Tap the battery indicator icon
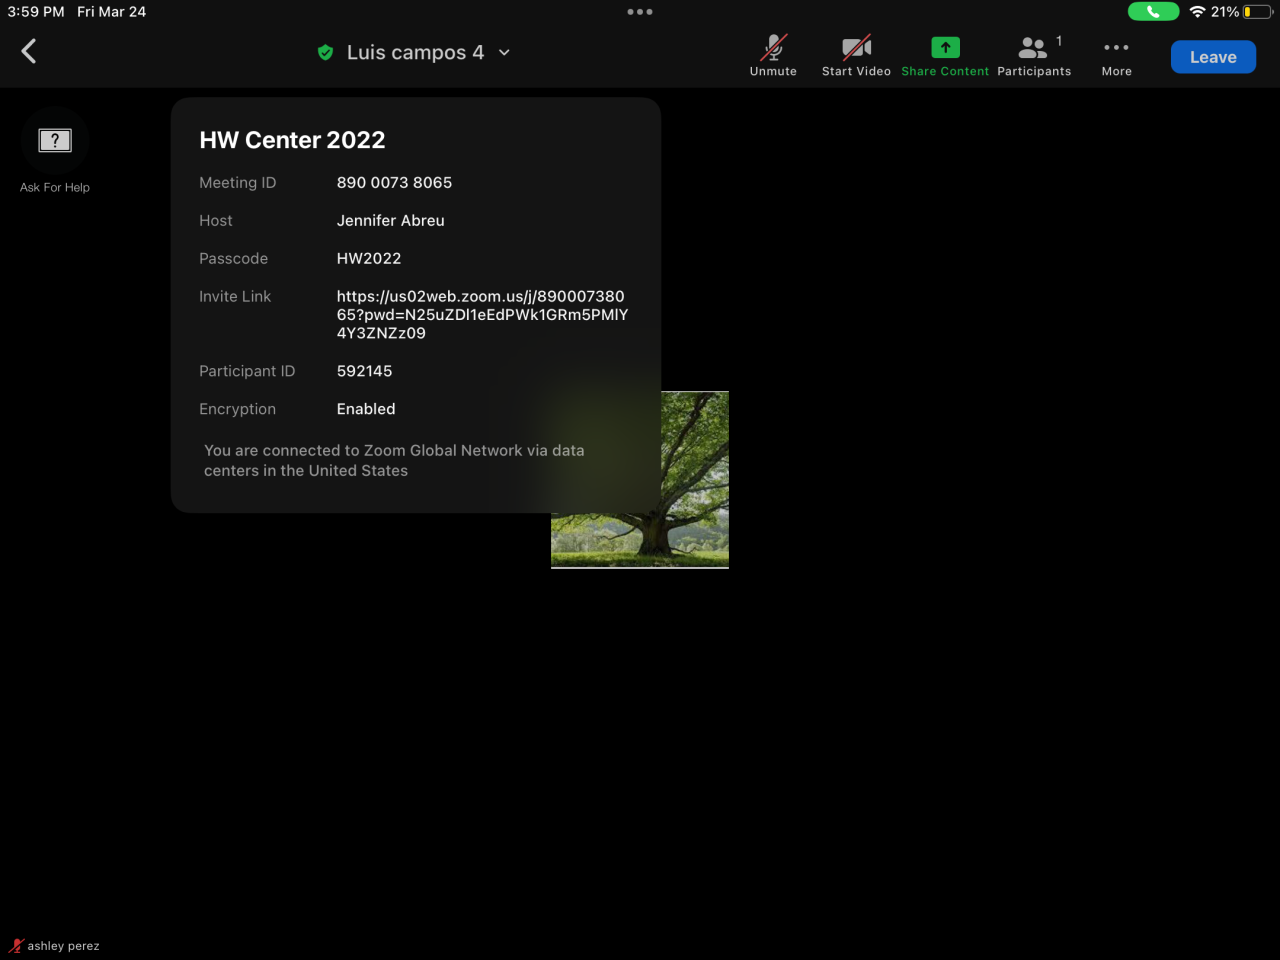Image resolution: width=1280 pixels, height=960 pixels. point(1257,12)
